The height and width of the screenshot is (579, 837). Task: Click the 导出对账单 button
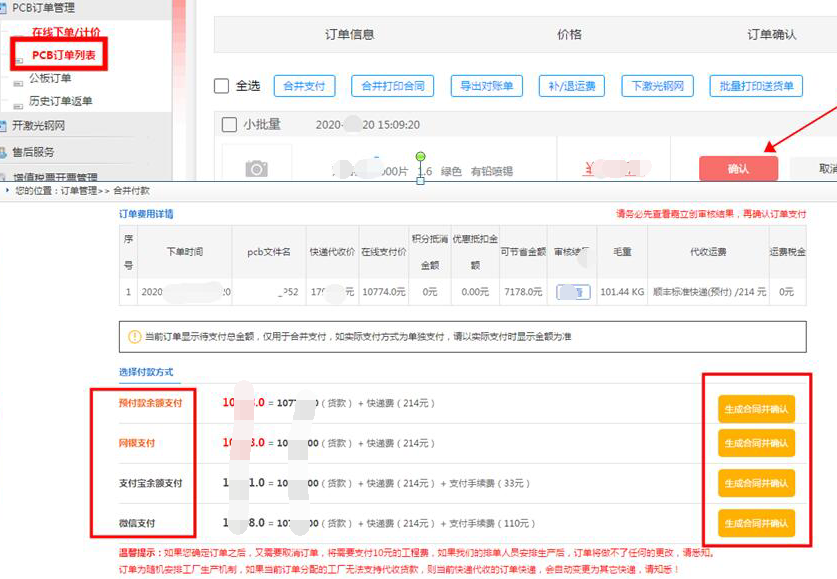click(x=487, y=86)
